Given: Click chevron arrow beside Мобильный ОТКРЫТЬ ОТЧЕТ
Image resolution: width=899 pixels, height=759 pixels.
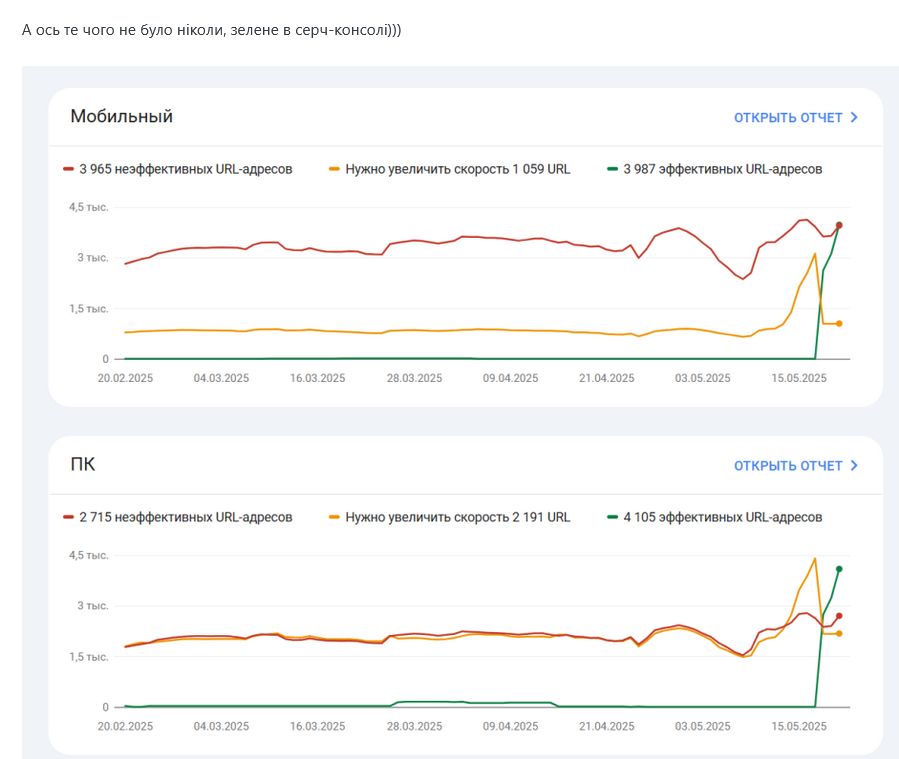Looking at the screenshot, I should (x=854, y=118).
